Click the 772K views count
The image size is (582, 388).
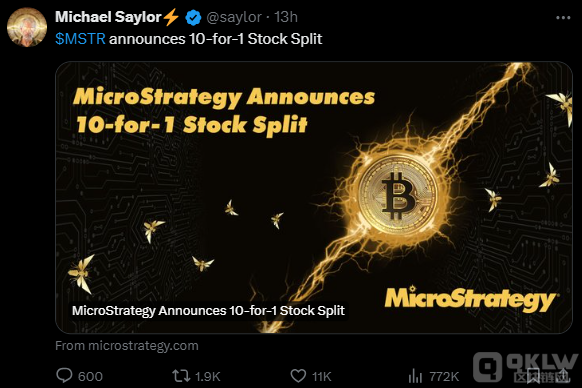444,376
